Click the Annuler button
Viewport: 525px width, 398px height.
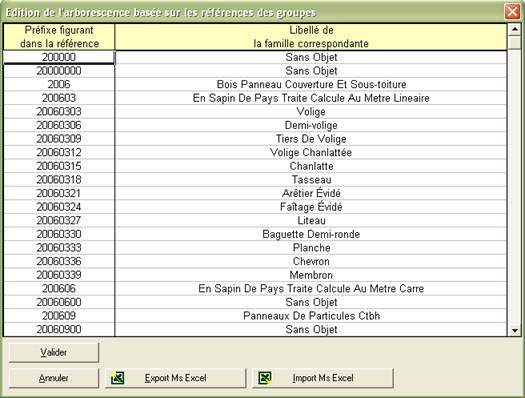click(x=54, y=378)
